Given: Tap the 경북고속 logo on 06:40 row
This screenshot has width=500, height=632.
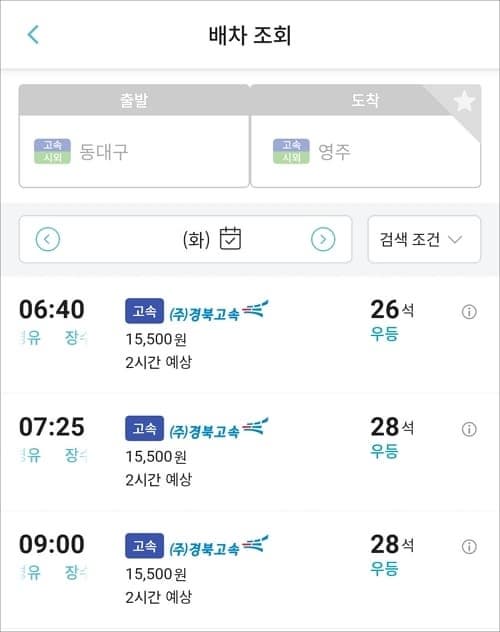Looking at the screenshot, I should (219, 311).
